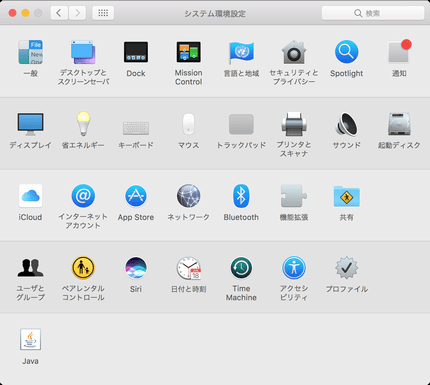Click the forward navigation arrow
The image size is (430, 385).
point(77,13)
